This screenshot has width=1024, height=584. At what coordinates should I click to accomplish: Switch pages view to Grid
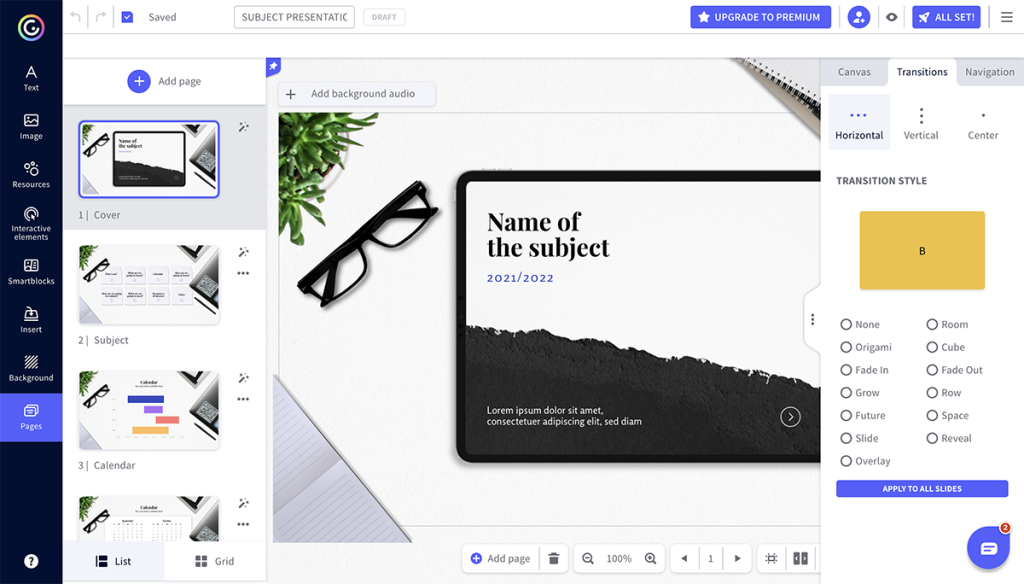point(215,561)
